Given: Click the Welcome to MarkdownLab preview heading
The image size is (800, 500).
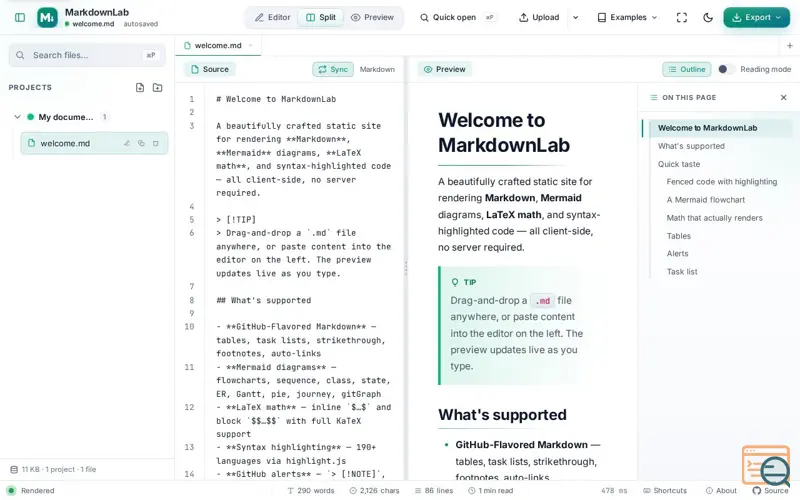Looking at the screenshot, I should click(504, 133).
